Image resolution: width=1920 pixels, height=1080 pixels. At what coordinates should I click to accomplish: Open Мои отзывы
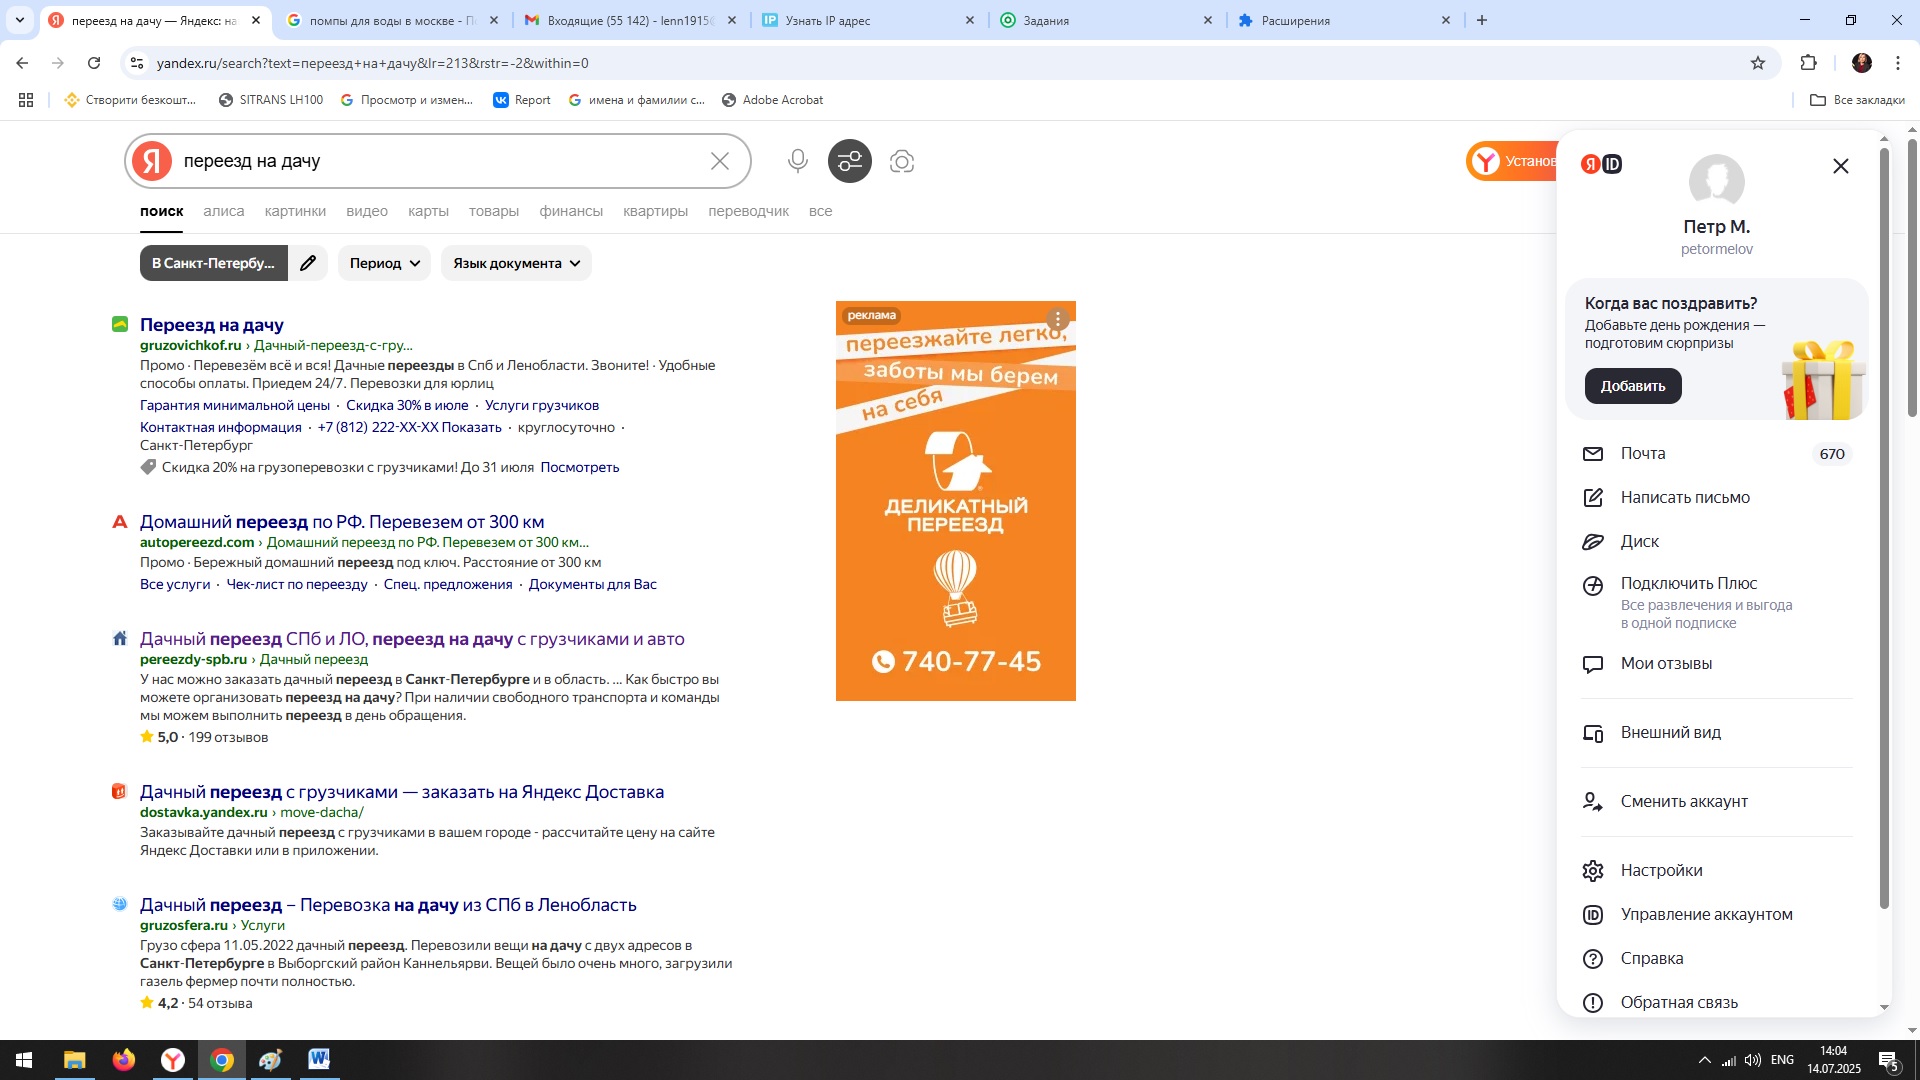[x=1717, y=664]
